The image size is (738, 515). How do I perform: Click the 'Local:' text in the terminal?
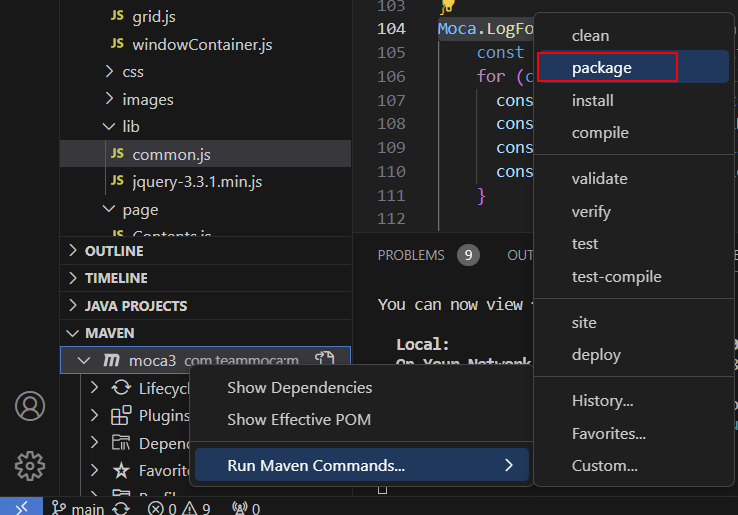(x=423, y=344)
